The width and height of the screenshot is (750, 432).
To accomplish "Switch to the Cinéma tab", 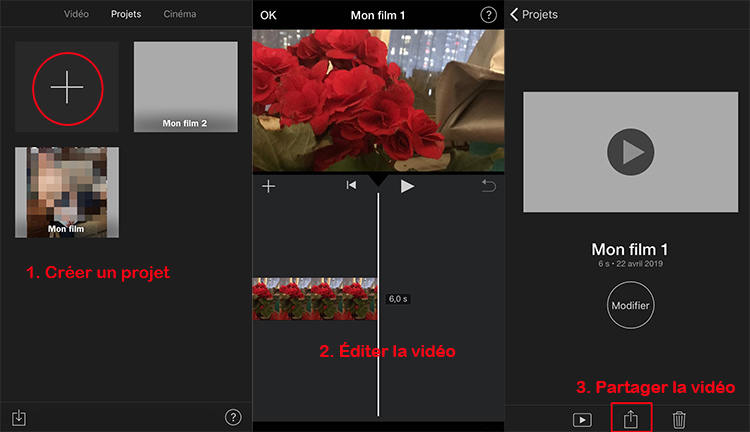I will 180,14.
